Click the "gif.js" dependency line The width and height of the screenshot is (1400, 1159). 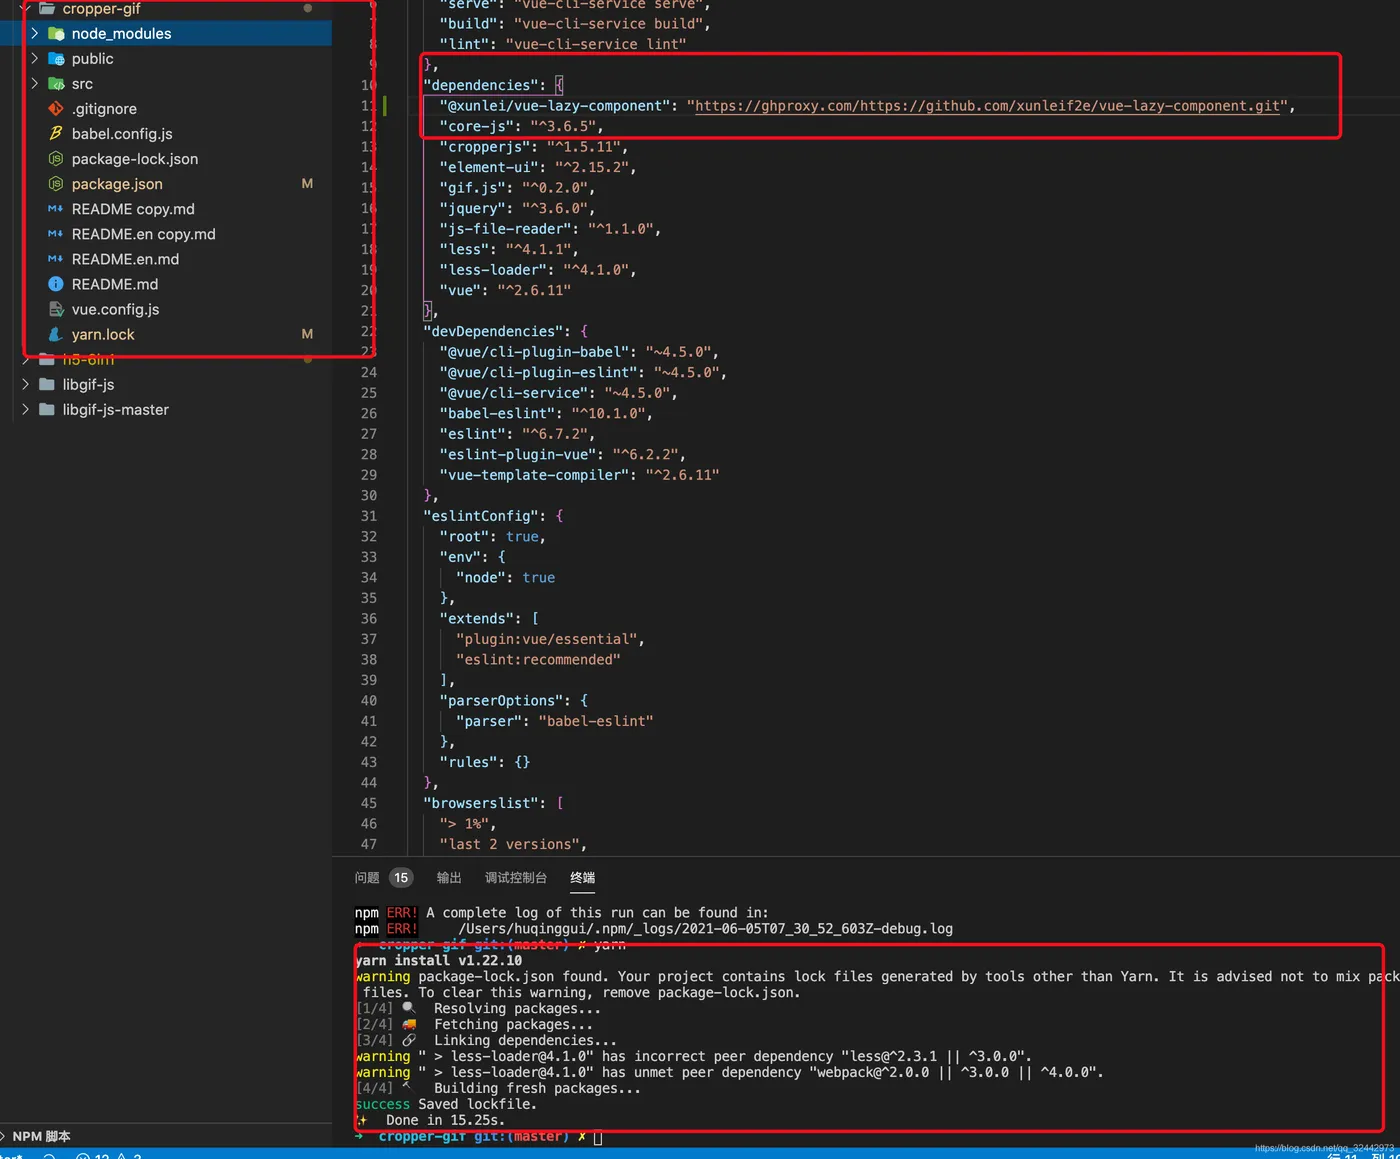pos(517,188)
